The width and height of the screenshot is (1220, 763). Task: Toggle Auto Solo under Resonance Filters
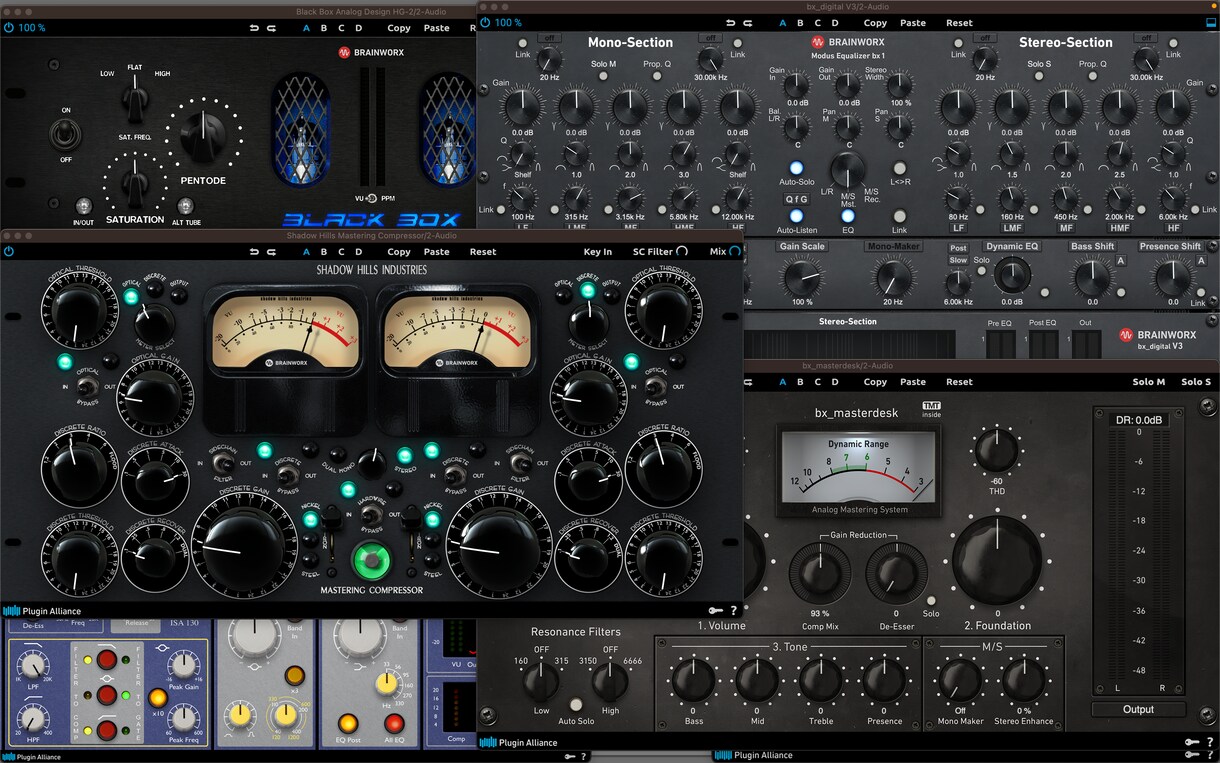point(576,704)
